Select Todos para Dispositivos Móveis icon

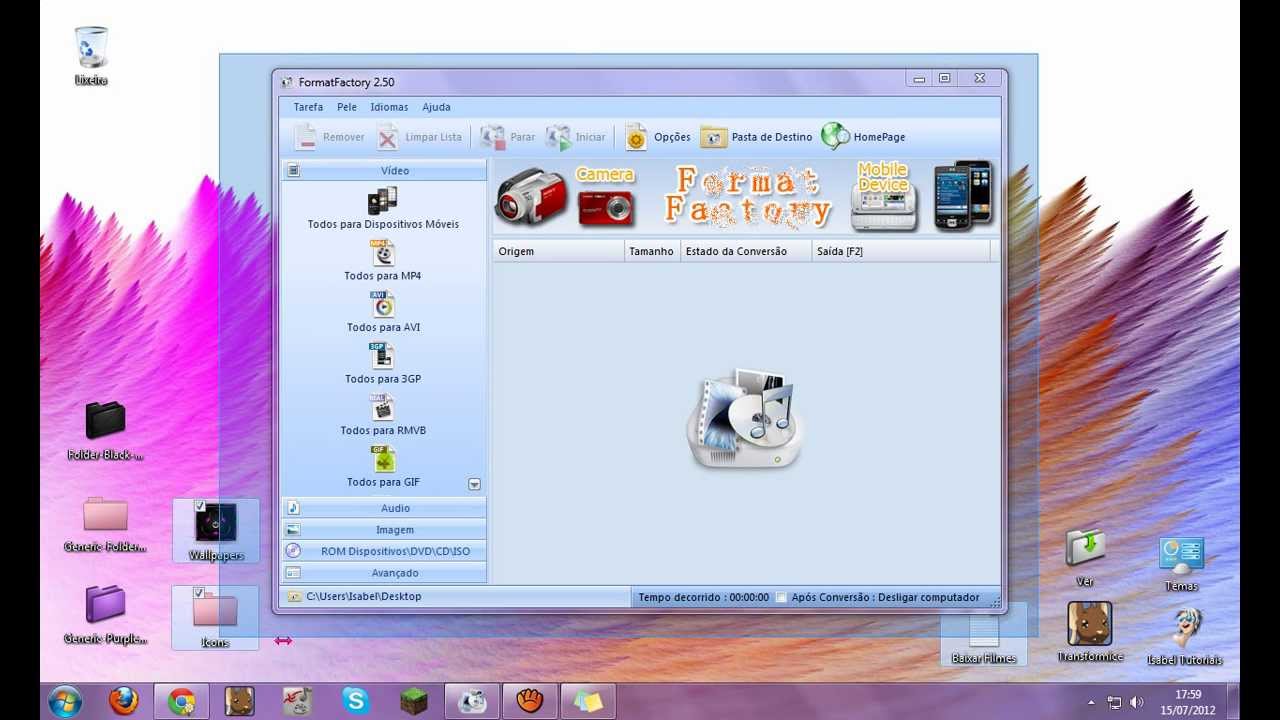coord(383,209)
